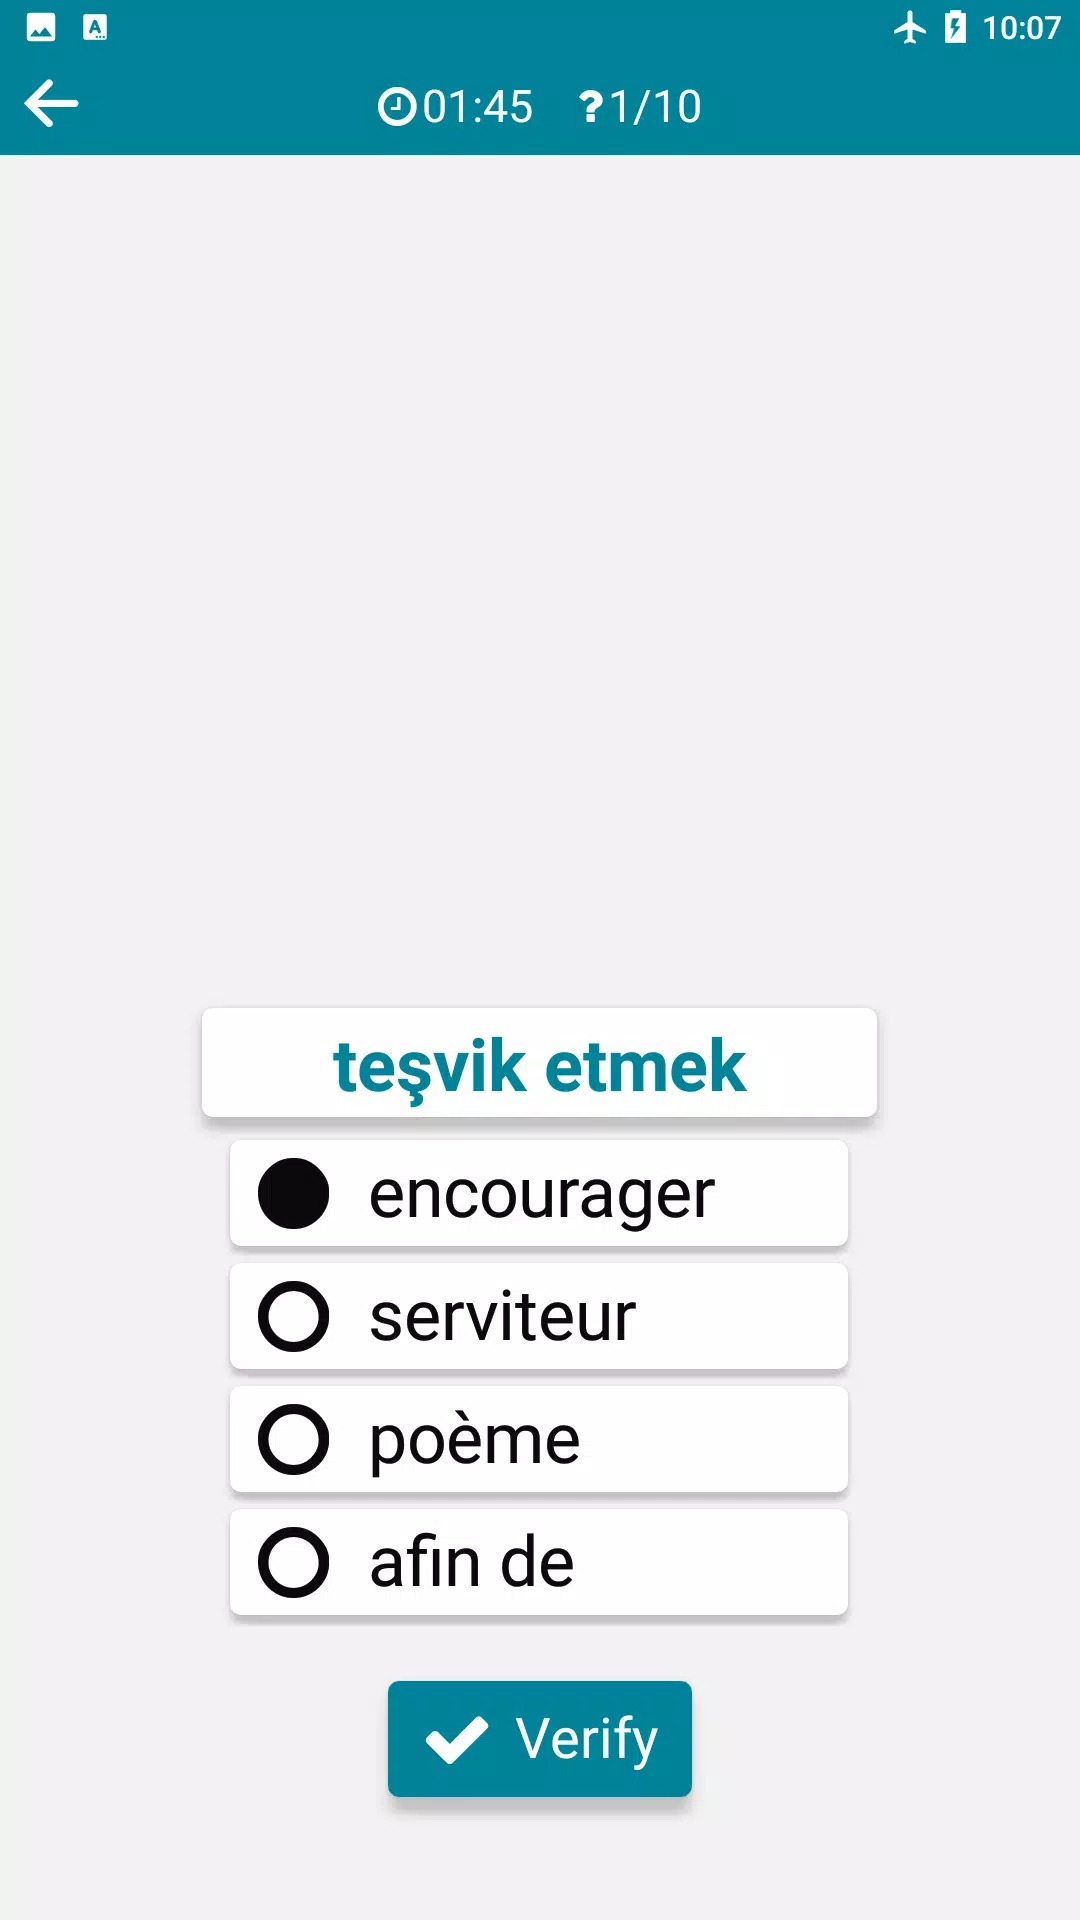Select the poème radio button
1080x1920 pixels.
point(293,1440)
